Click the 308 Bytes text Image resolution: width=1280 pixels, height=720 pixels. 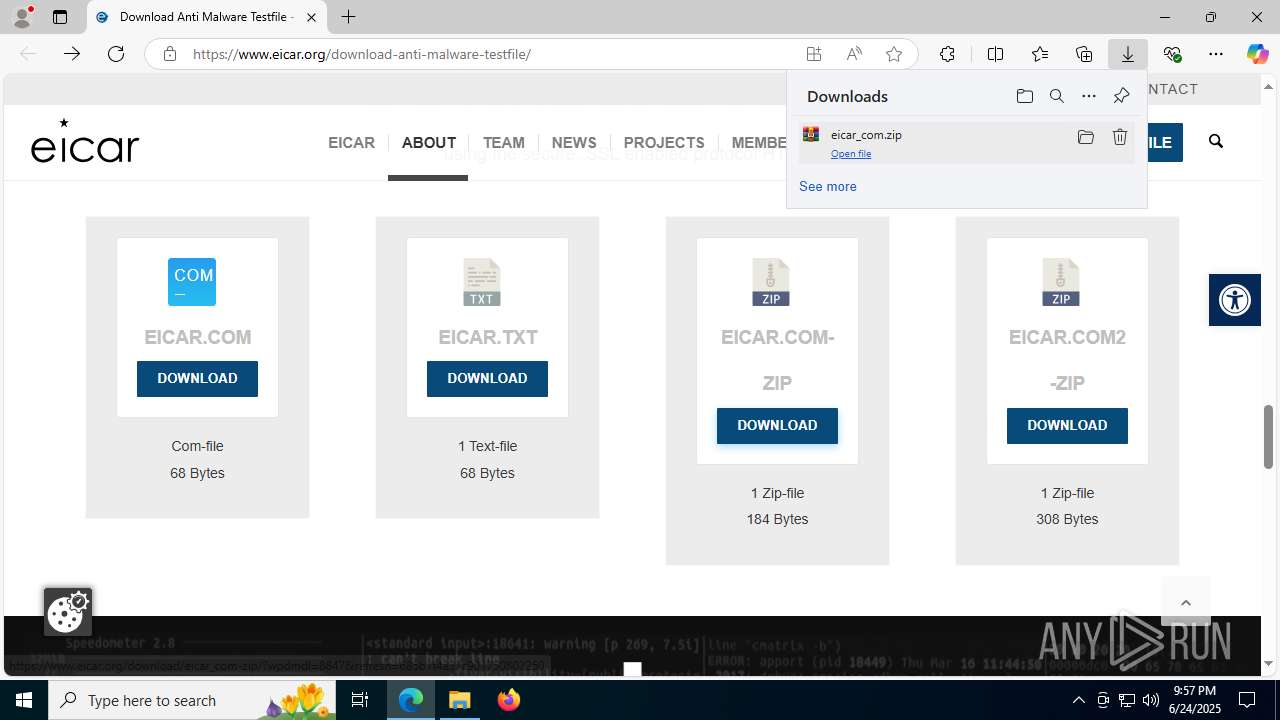[1067, 519]
